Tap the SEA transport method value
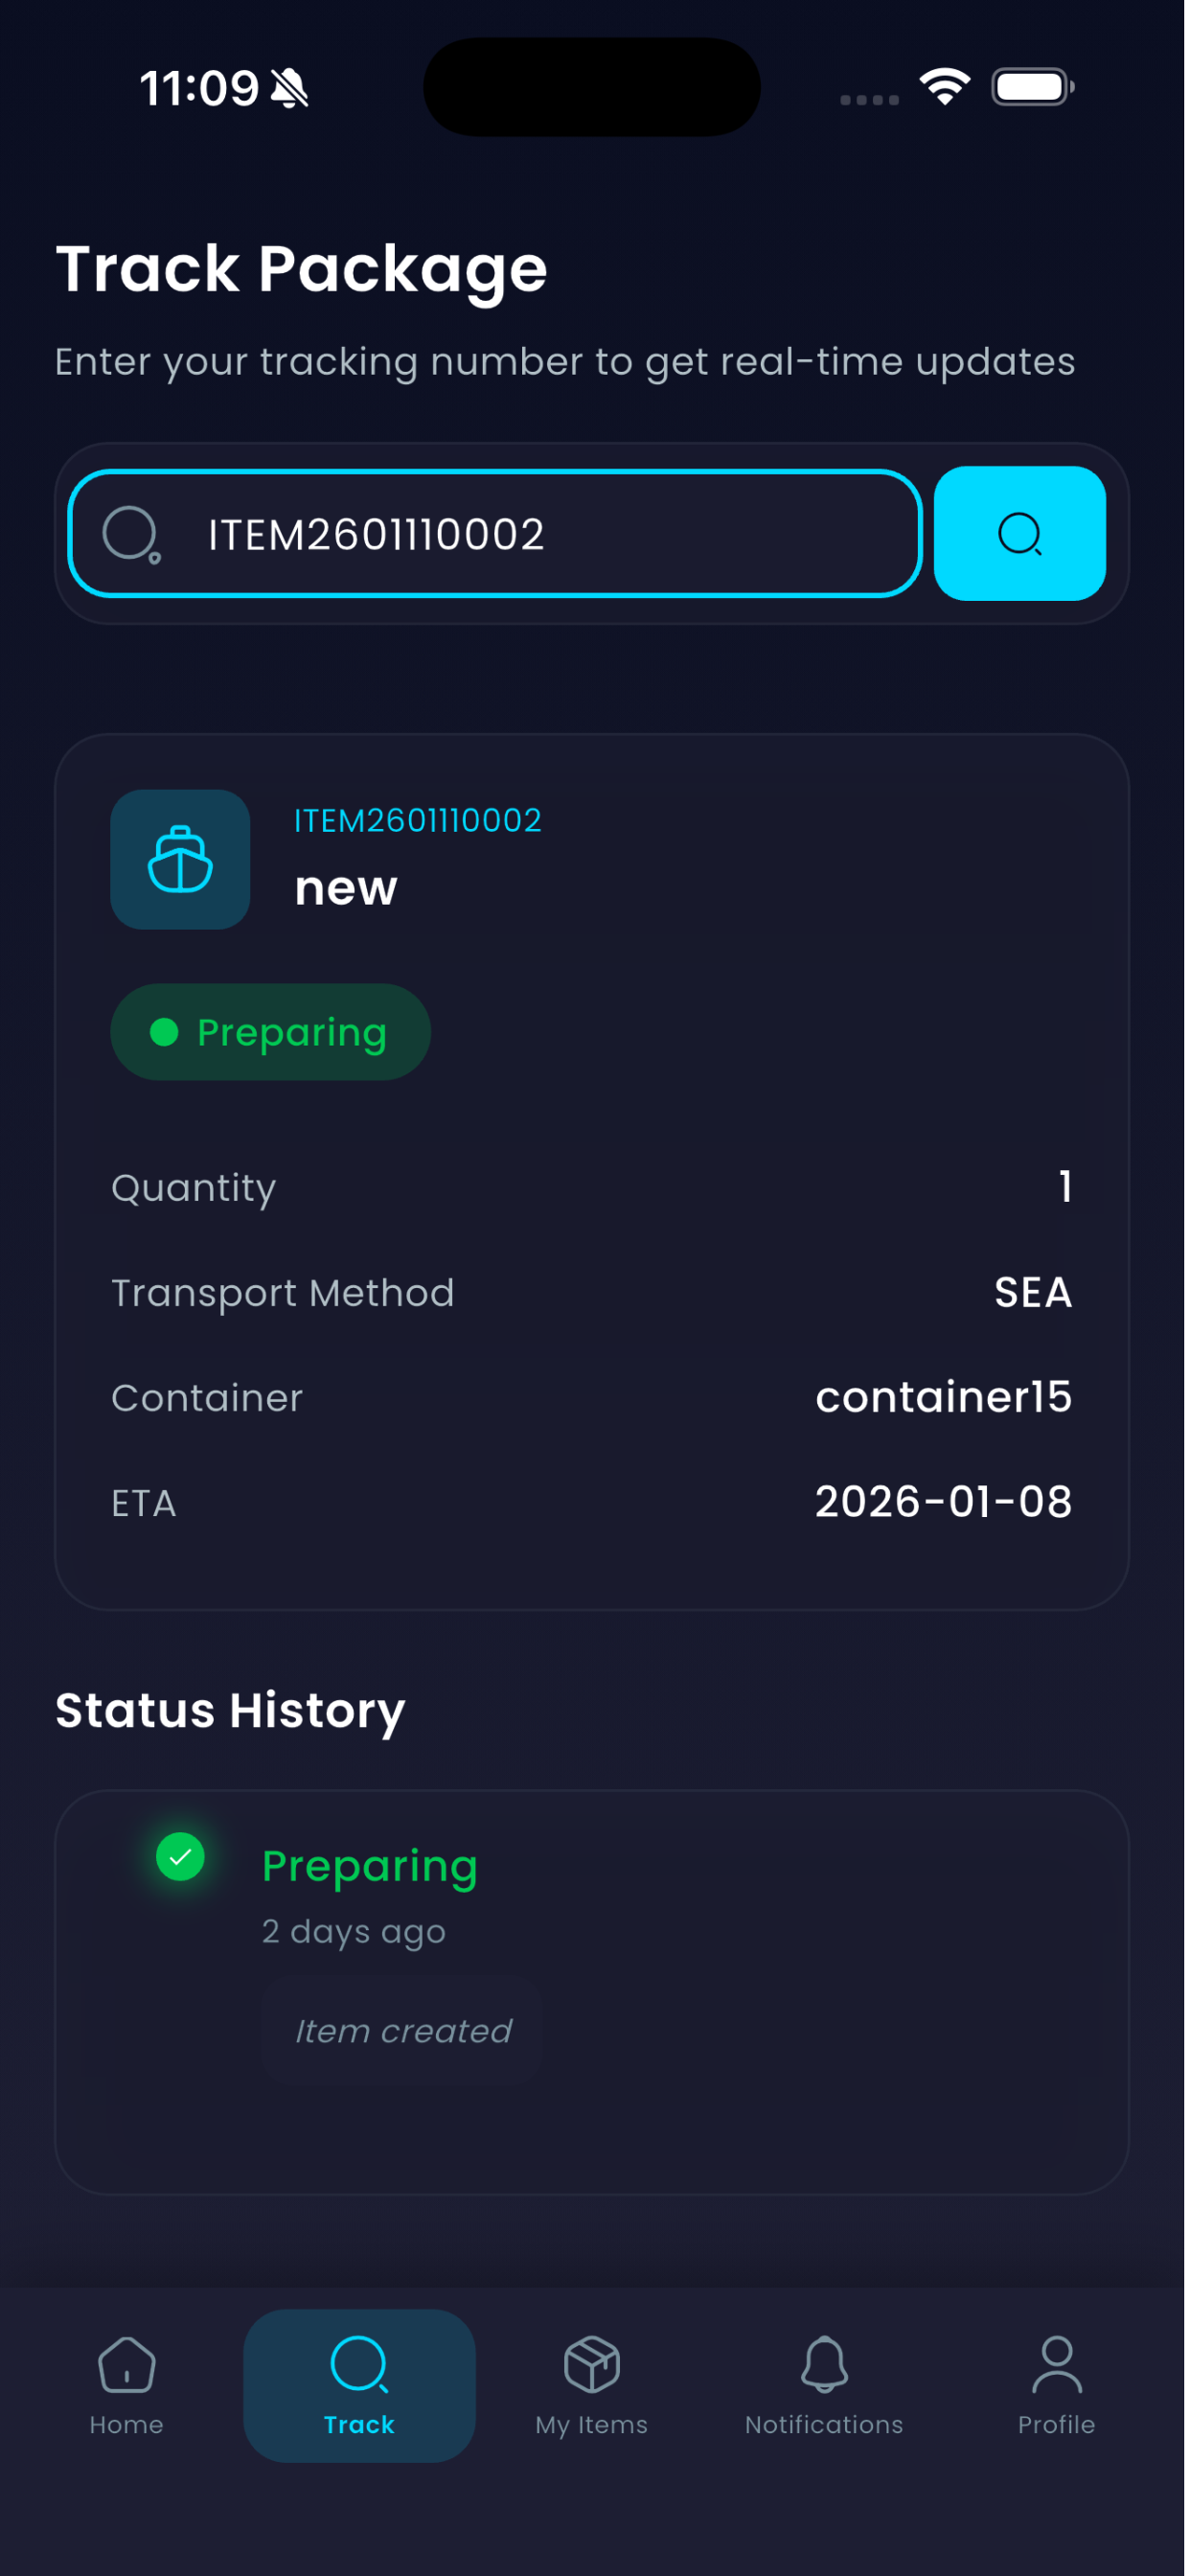 1033,1293
